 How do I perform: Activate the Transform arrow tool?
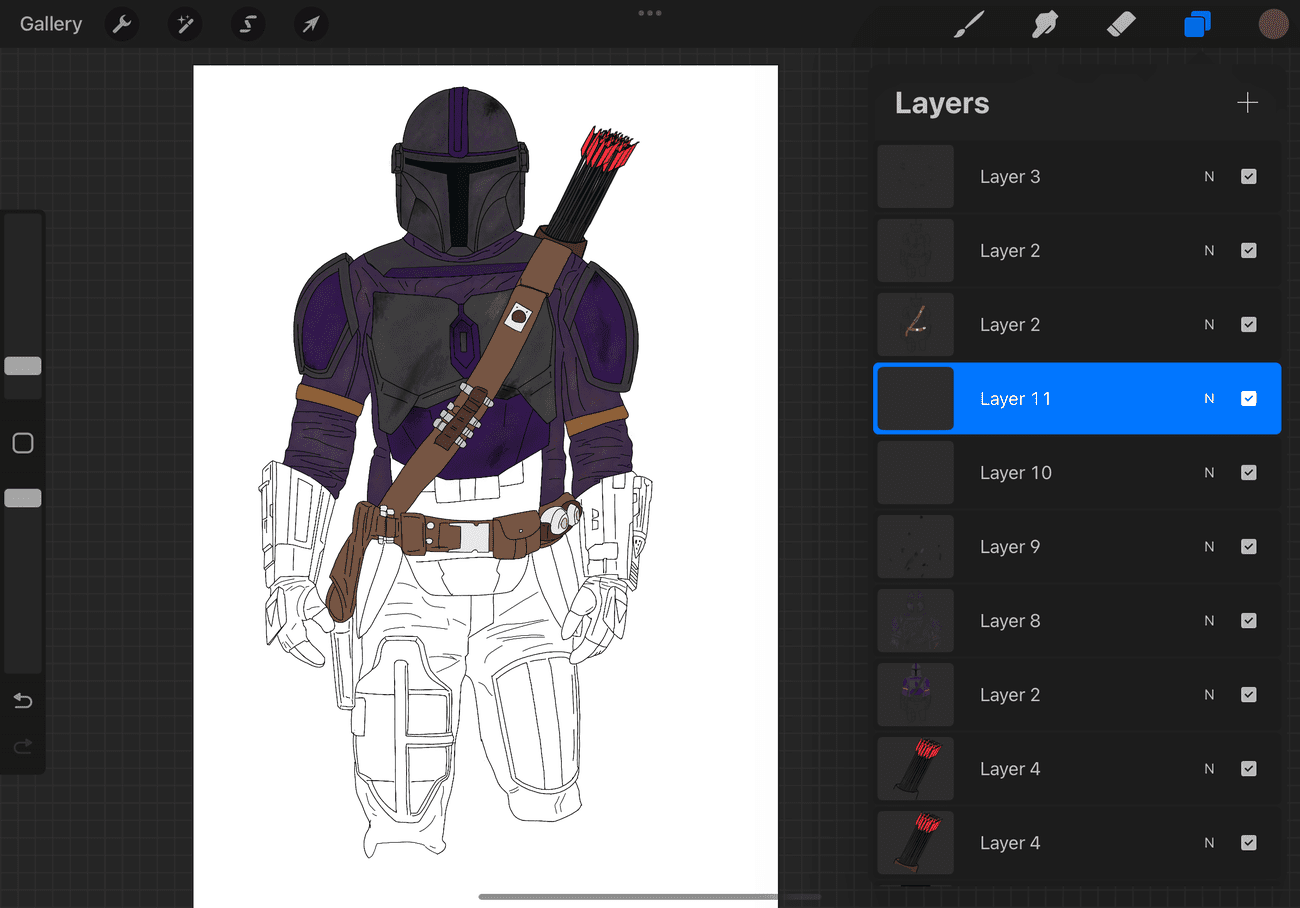pyautogui.click(x=310, y=23)
